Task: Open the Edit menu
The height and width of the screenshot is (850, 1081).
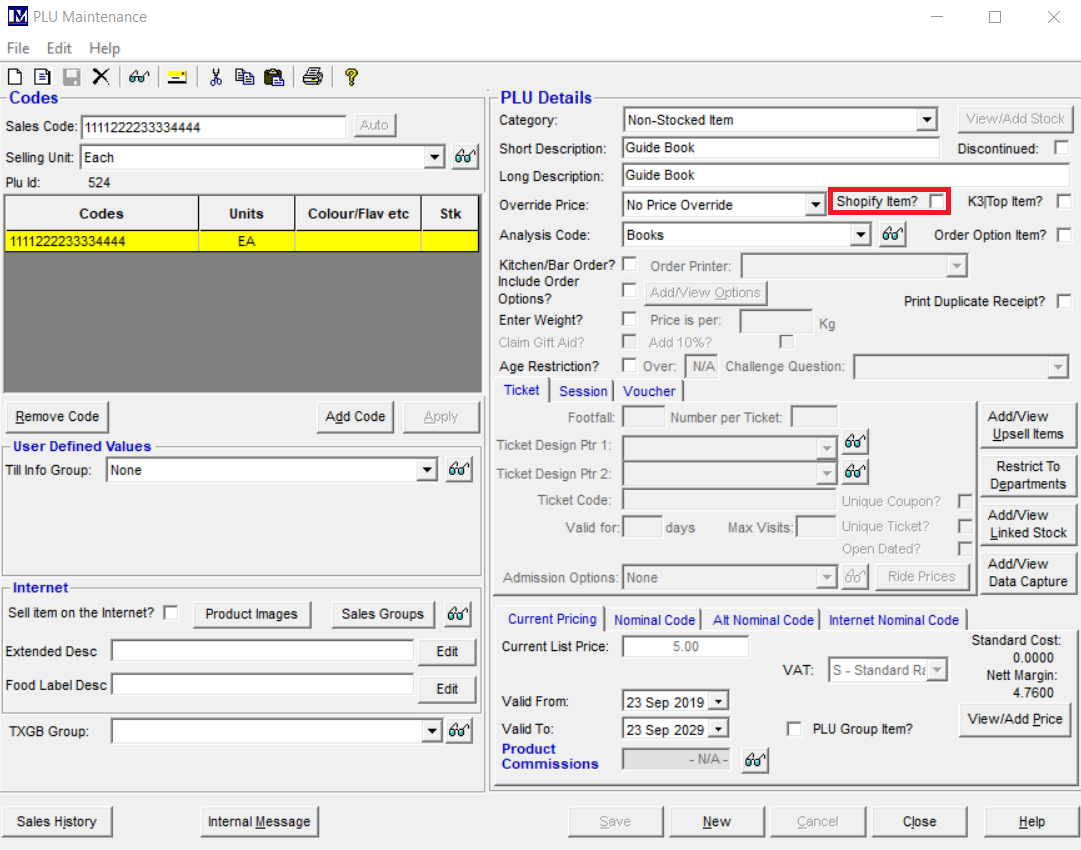Action: [59, 48]
